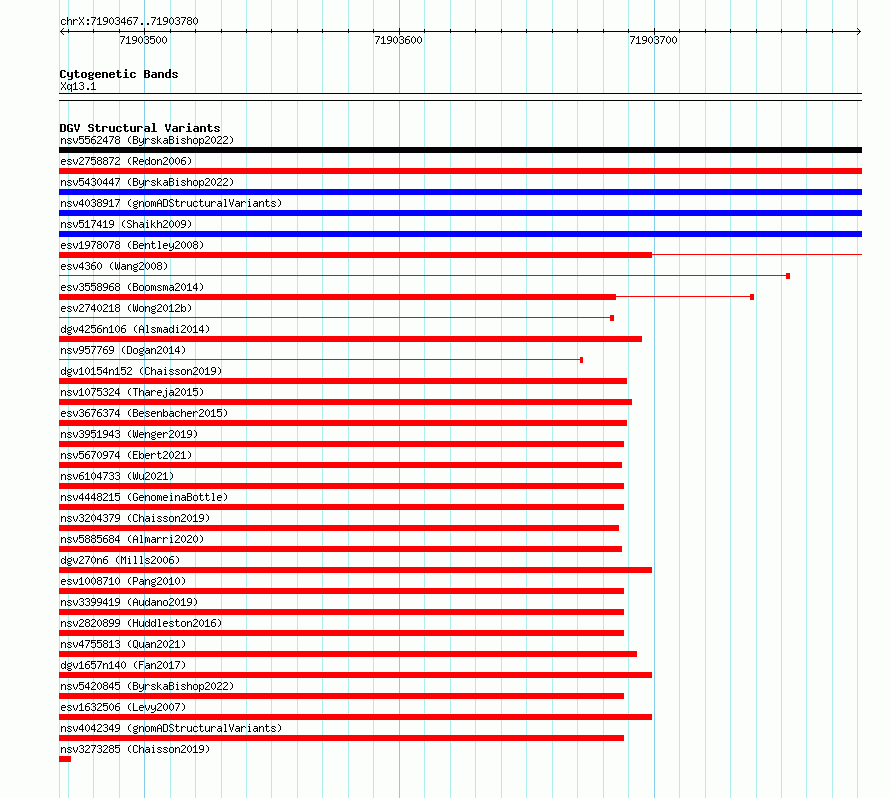Image resolution: width=890 pixels, height=798 pixels.
Task: Click the blue bar under nsv517419
Action: [x=460, y=234]
